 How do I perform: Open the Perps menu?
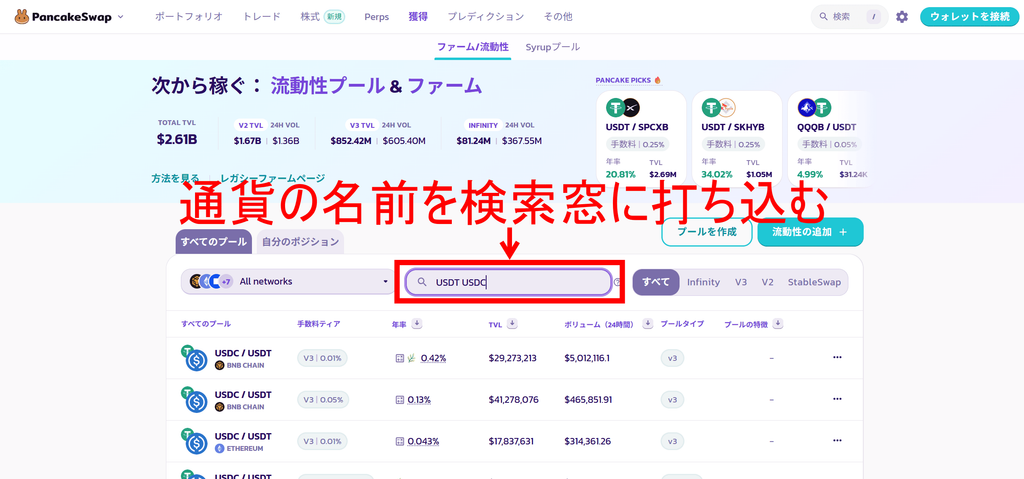376,17
